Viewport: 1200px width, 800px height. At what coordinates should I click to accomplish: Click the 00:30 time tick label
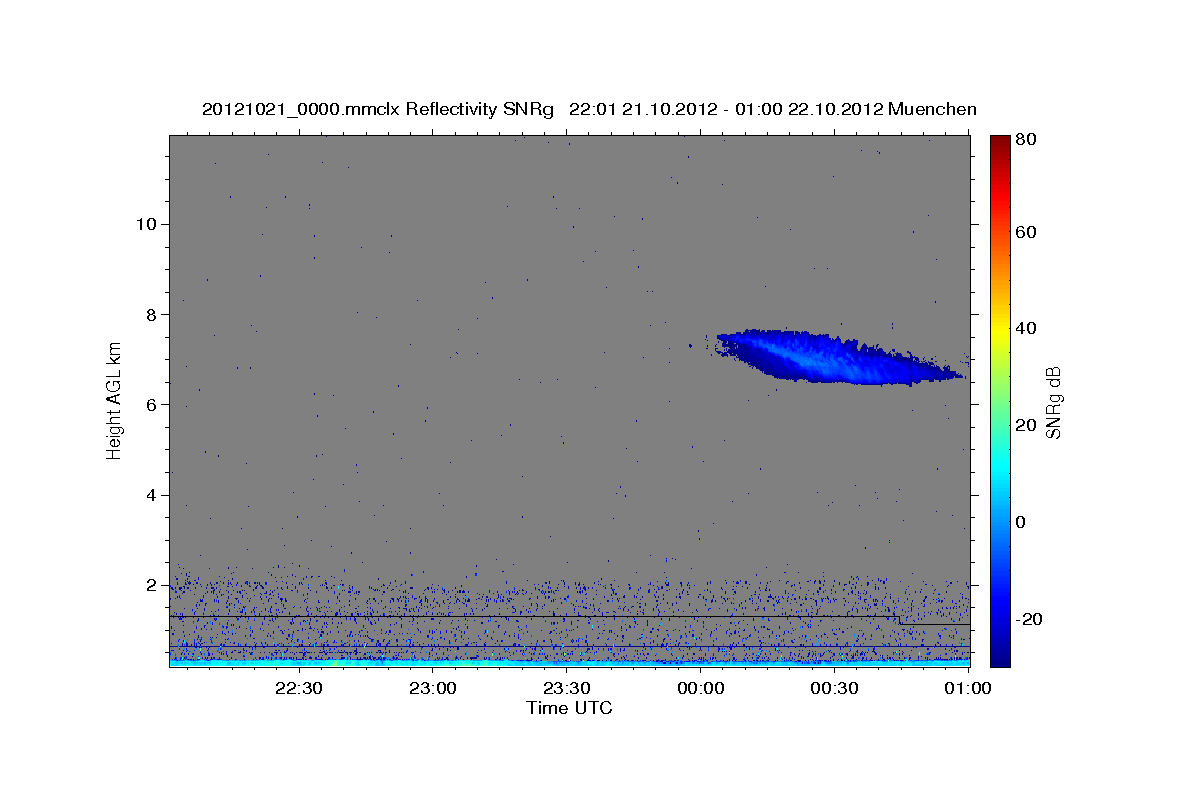[x=835, y=688]
